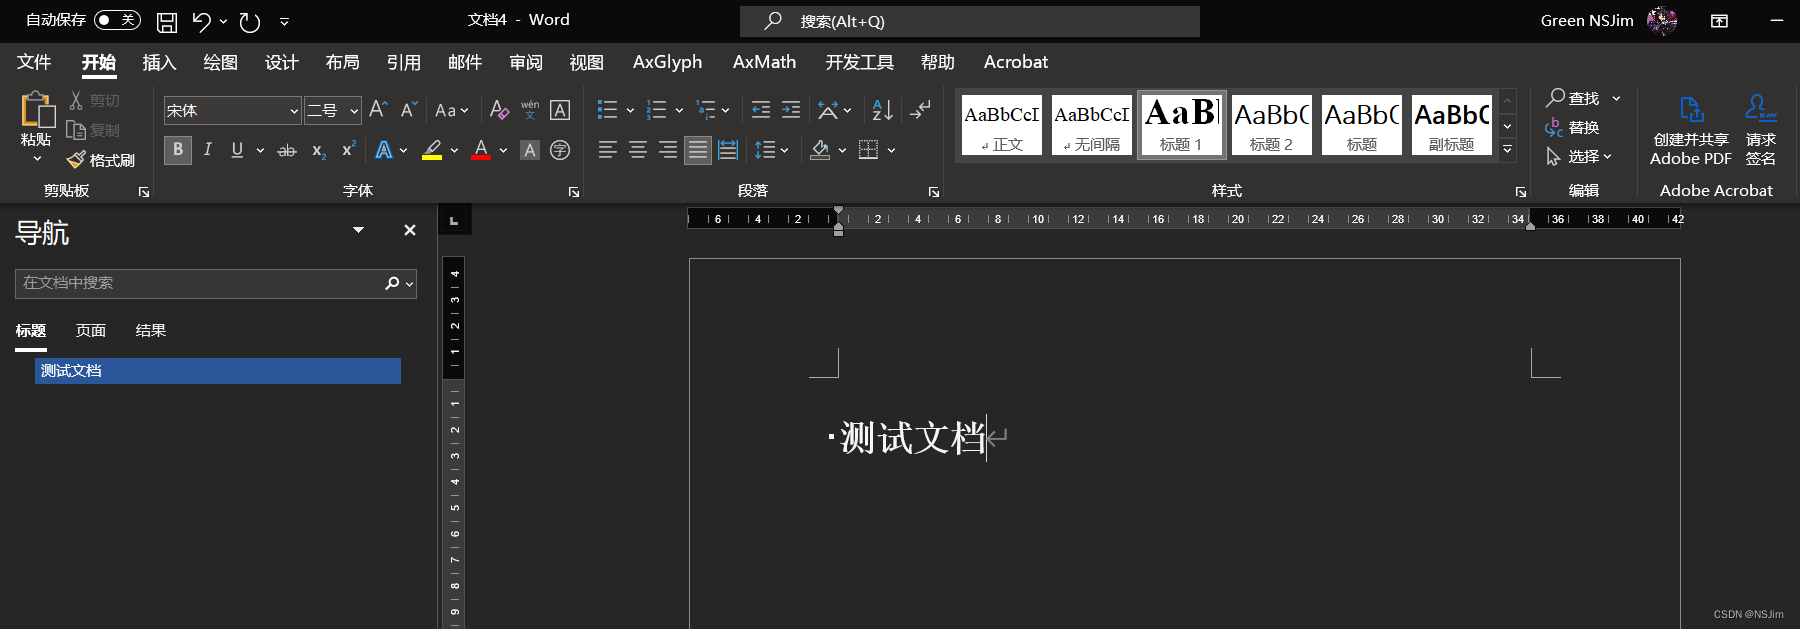The height and width of the screenshot is (629, 1800).
Task: Toggle Strikethrough formatting
Action: (287, 150)
